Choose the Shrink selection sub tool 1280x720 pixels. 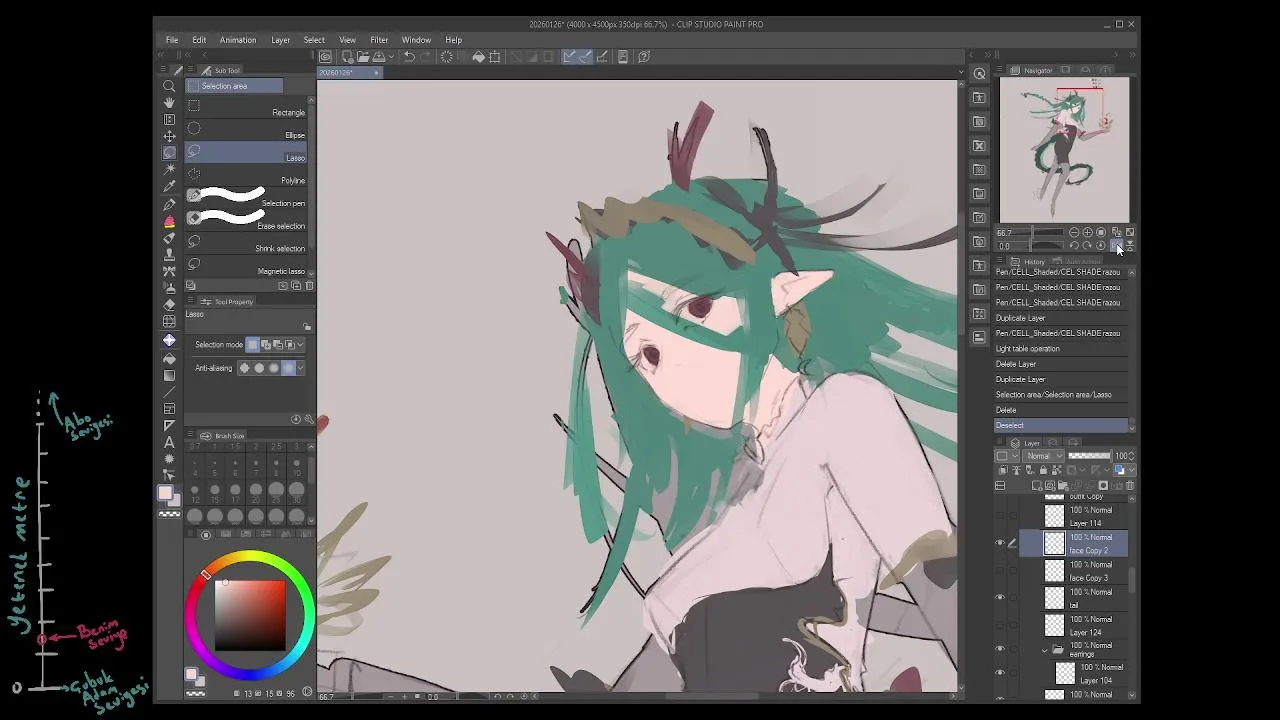(246, 244)
